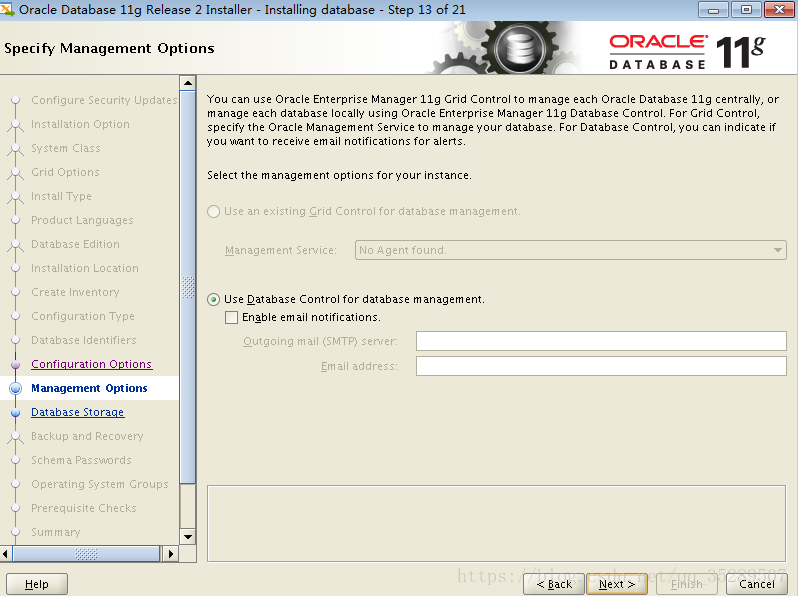Click the Configure Security Updates step
The height and width of the screenshot is (596, 798).
104,100
